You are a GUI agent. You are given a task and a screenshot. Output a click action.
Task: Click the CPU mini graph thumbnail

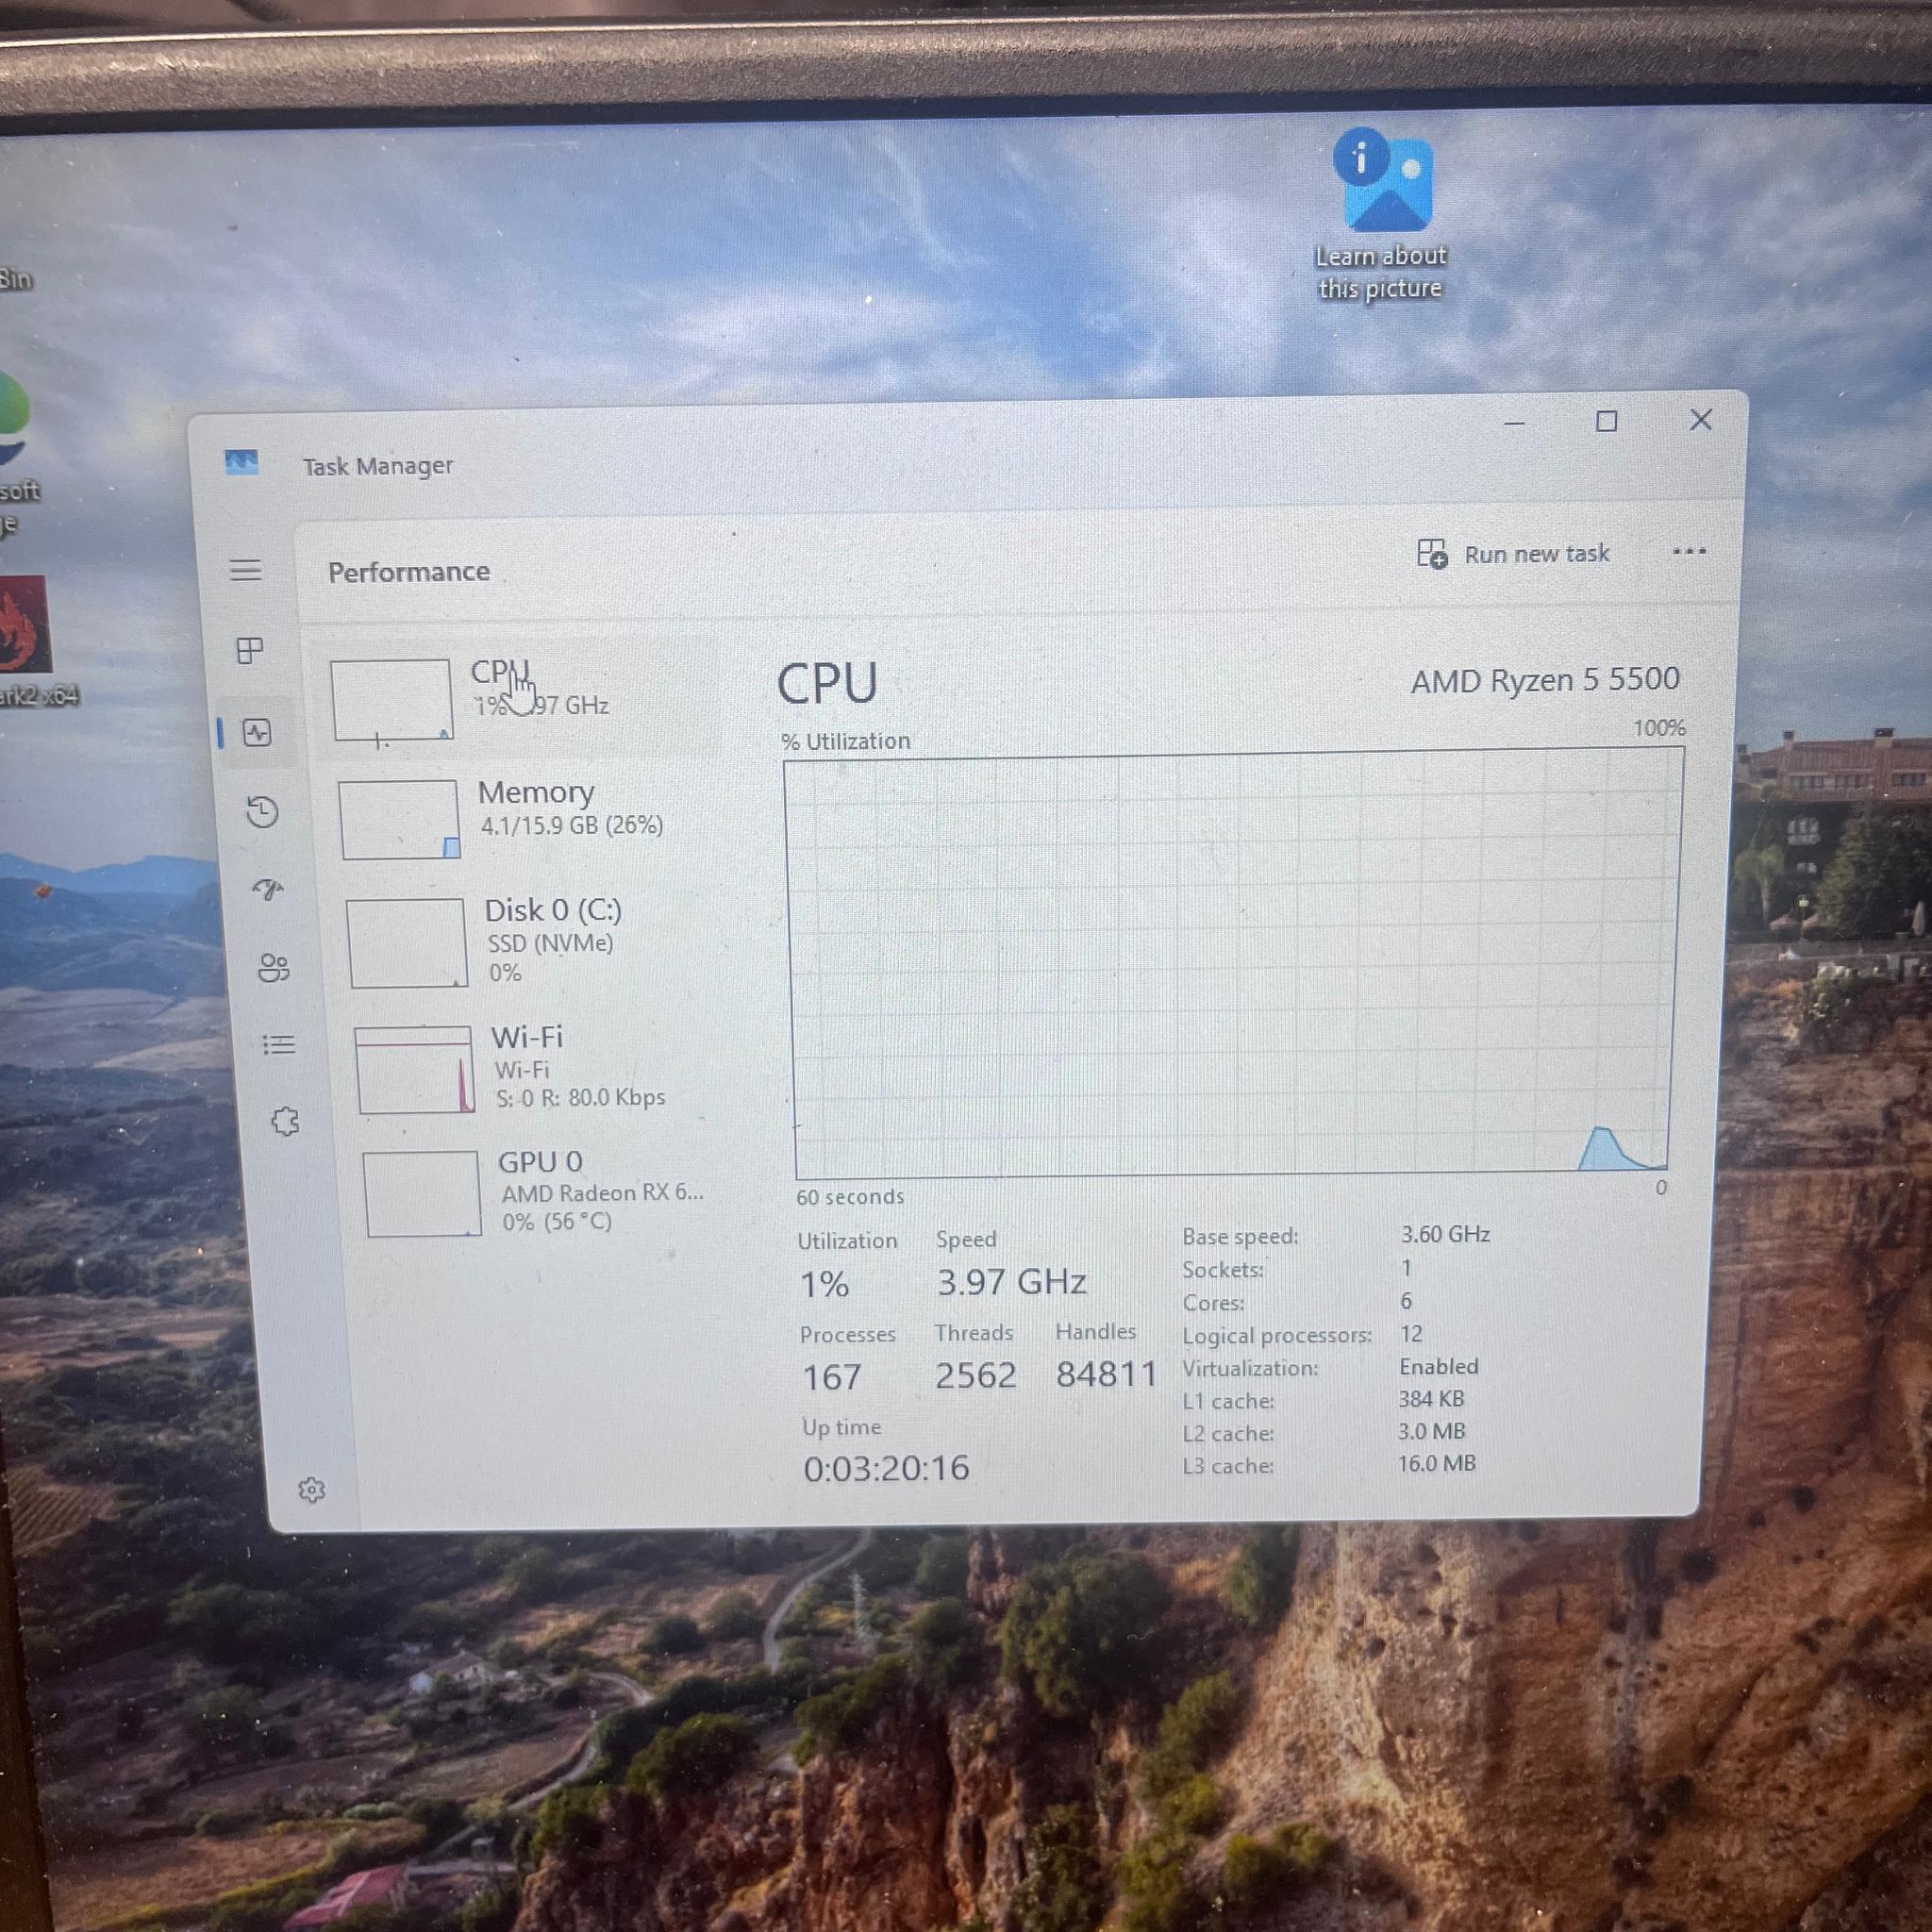point(392,699)
